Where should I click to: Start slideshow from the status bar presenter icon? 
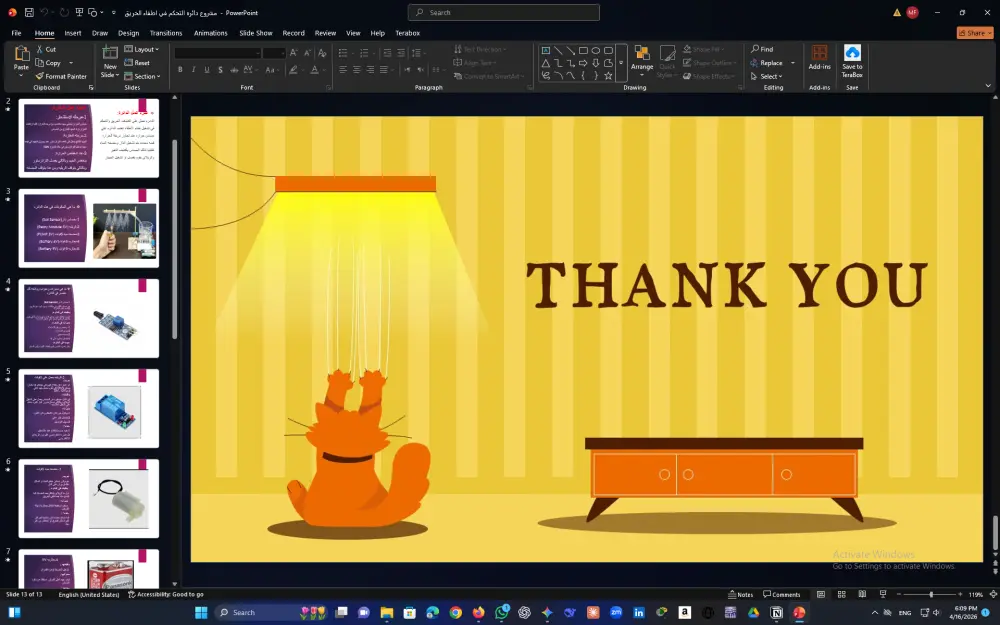883,593
